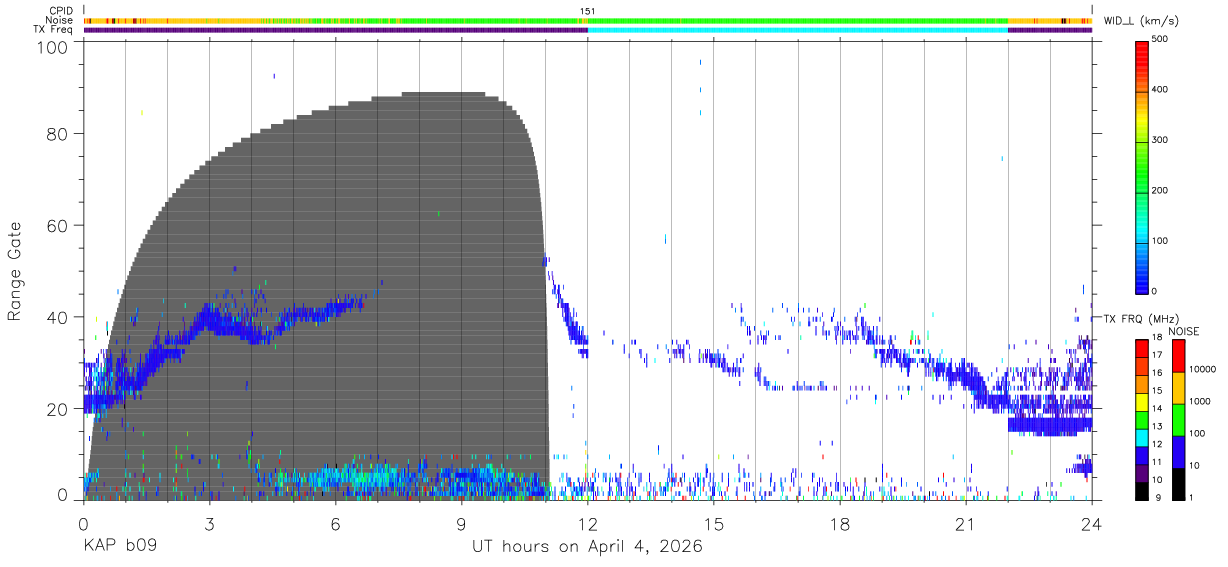Click x-axis tick label 12
Screen dimensions: 1228x567
587,523
